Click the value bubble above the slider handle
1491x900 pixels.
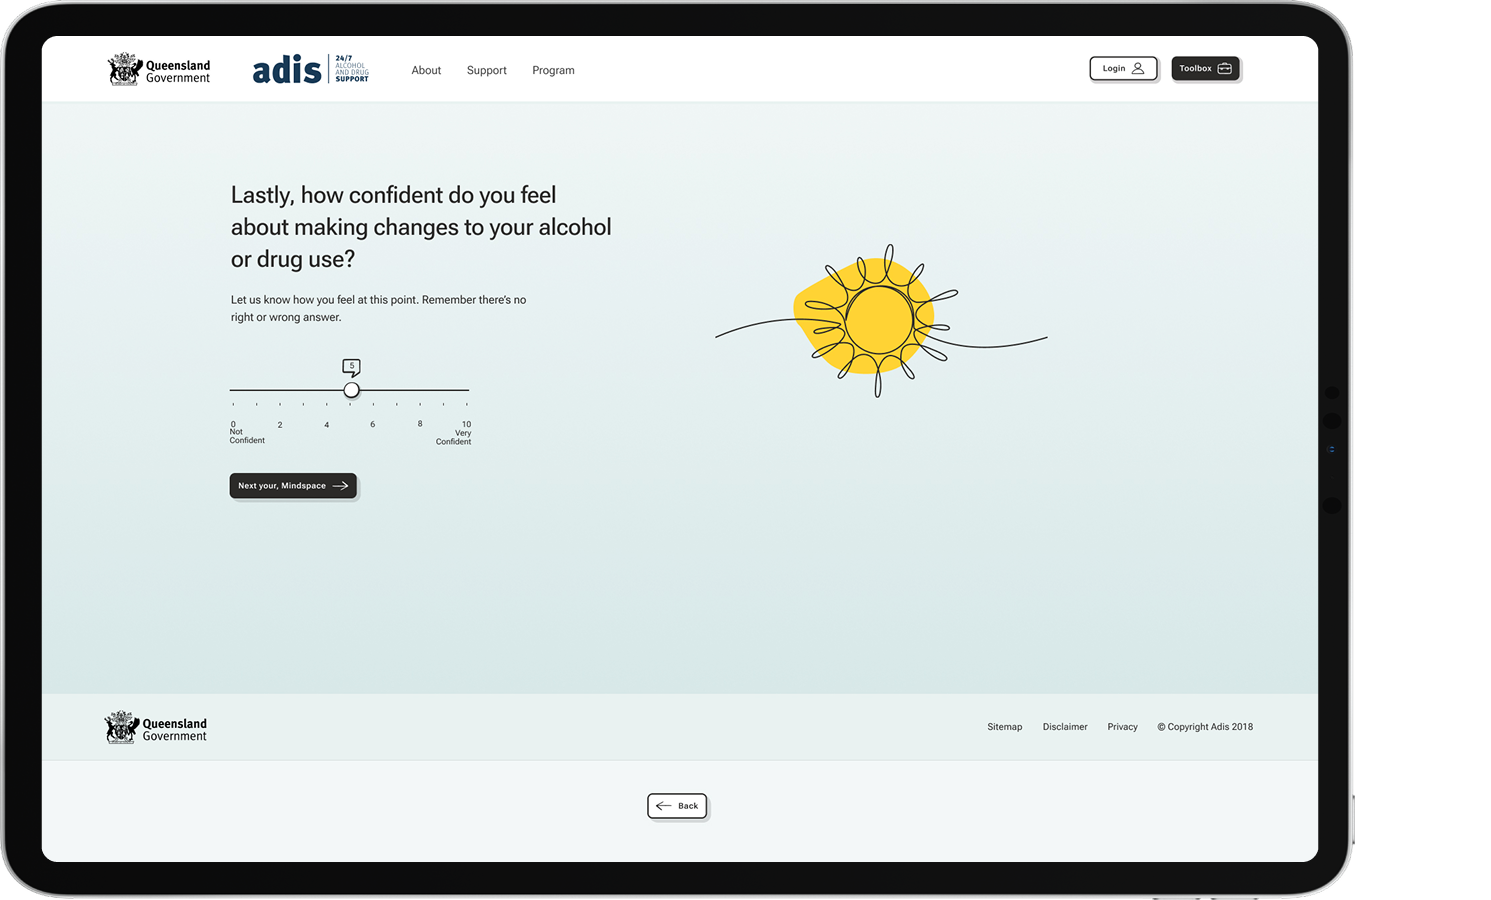[x=351, y=367]
